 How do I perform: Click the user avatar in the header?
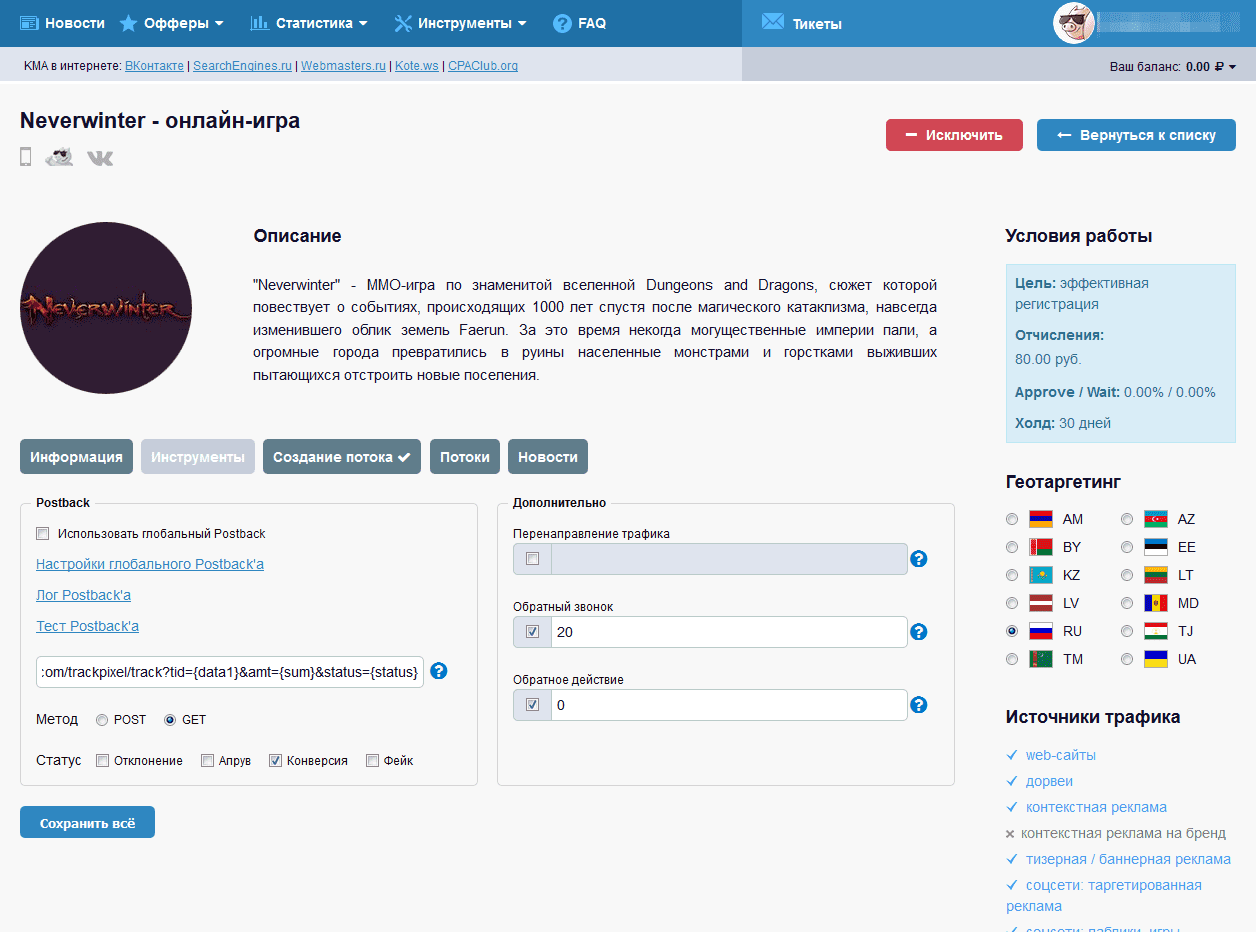point(1074,23)
